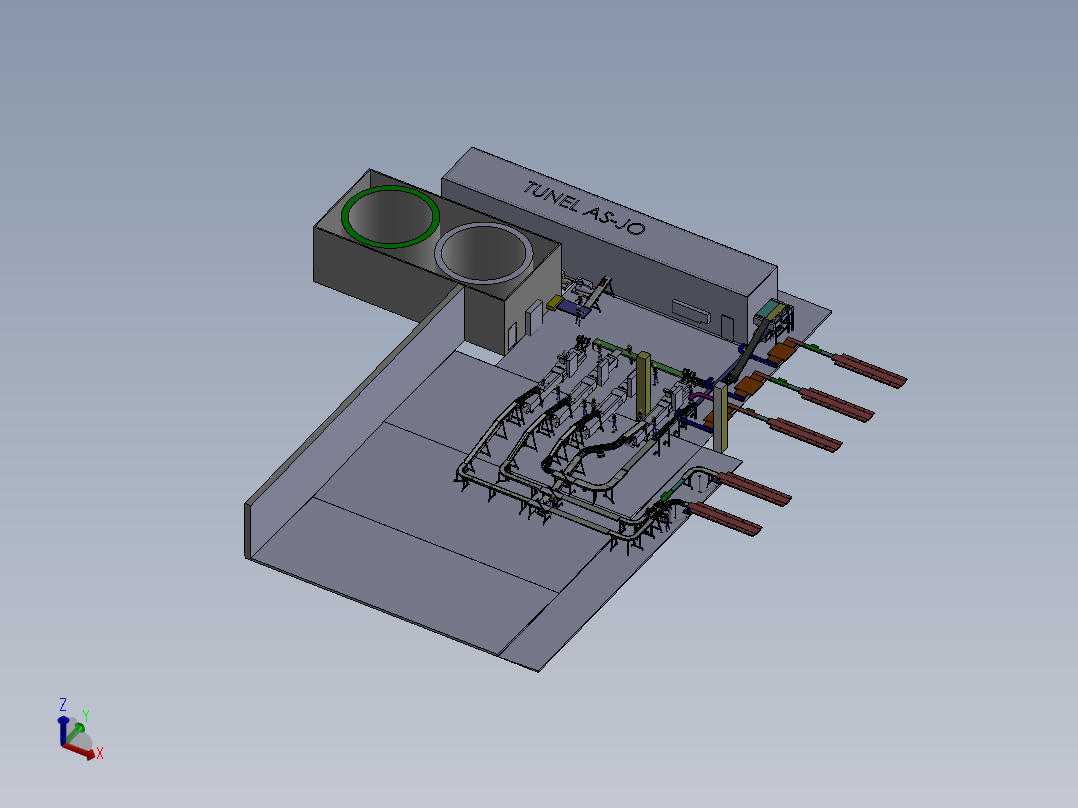1078x808 pixels.
Task: Click the blue Z axis of the triad
Action: point(63,730)
